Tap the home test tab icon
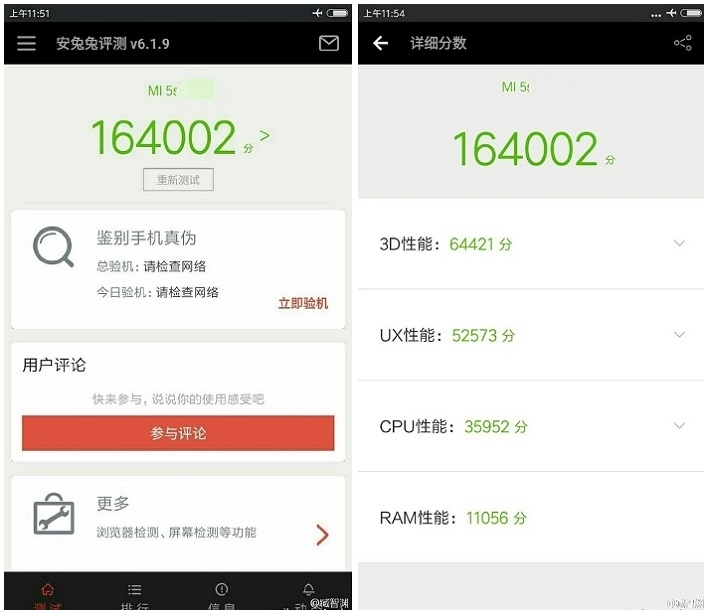This screenshot has width=713, height=610. coord(47,590)
